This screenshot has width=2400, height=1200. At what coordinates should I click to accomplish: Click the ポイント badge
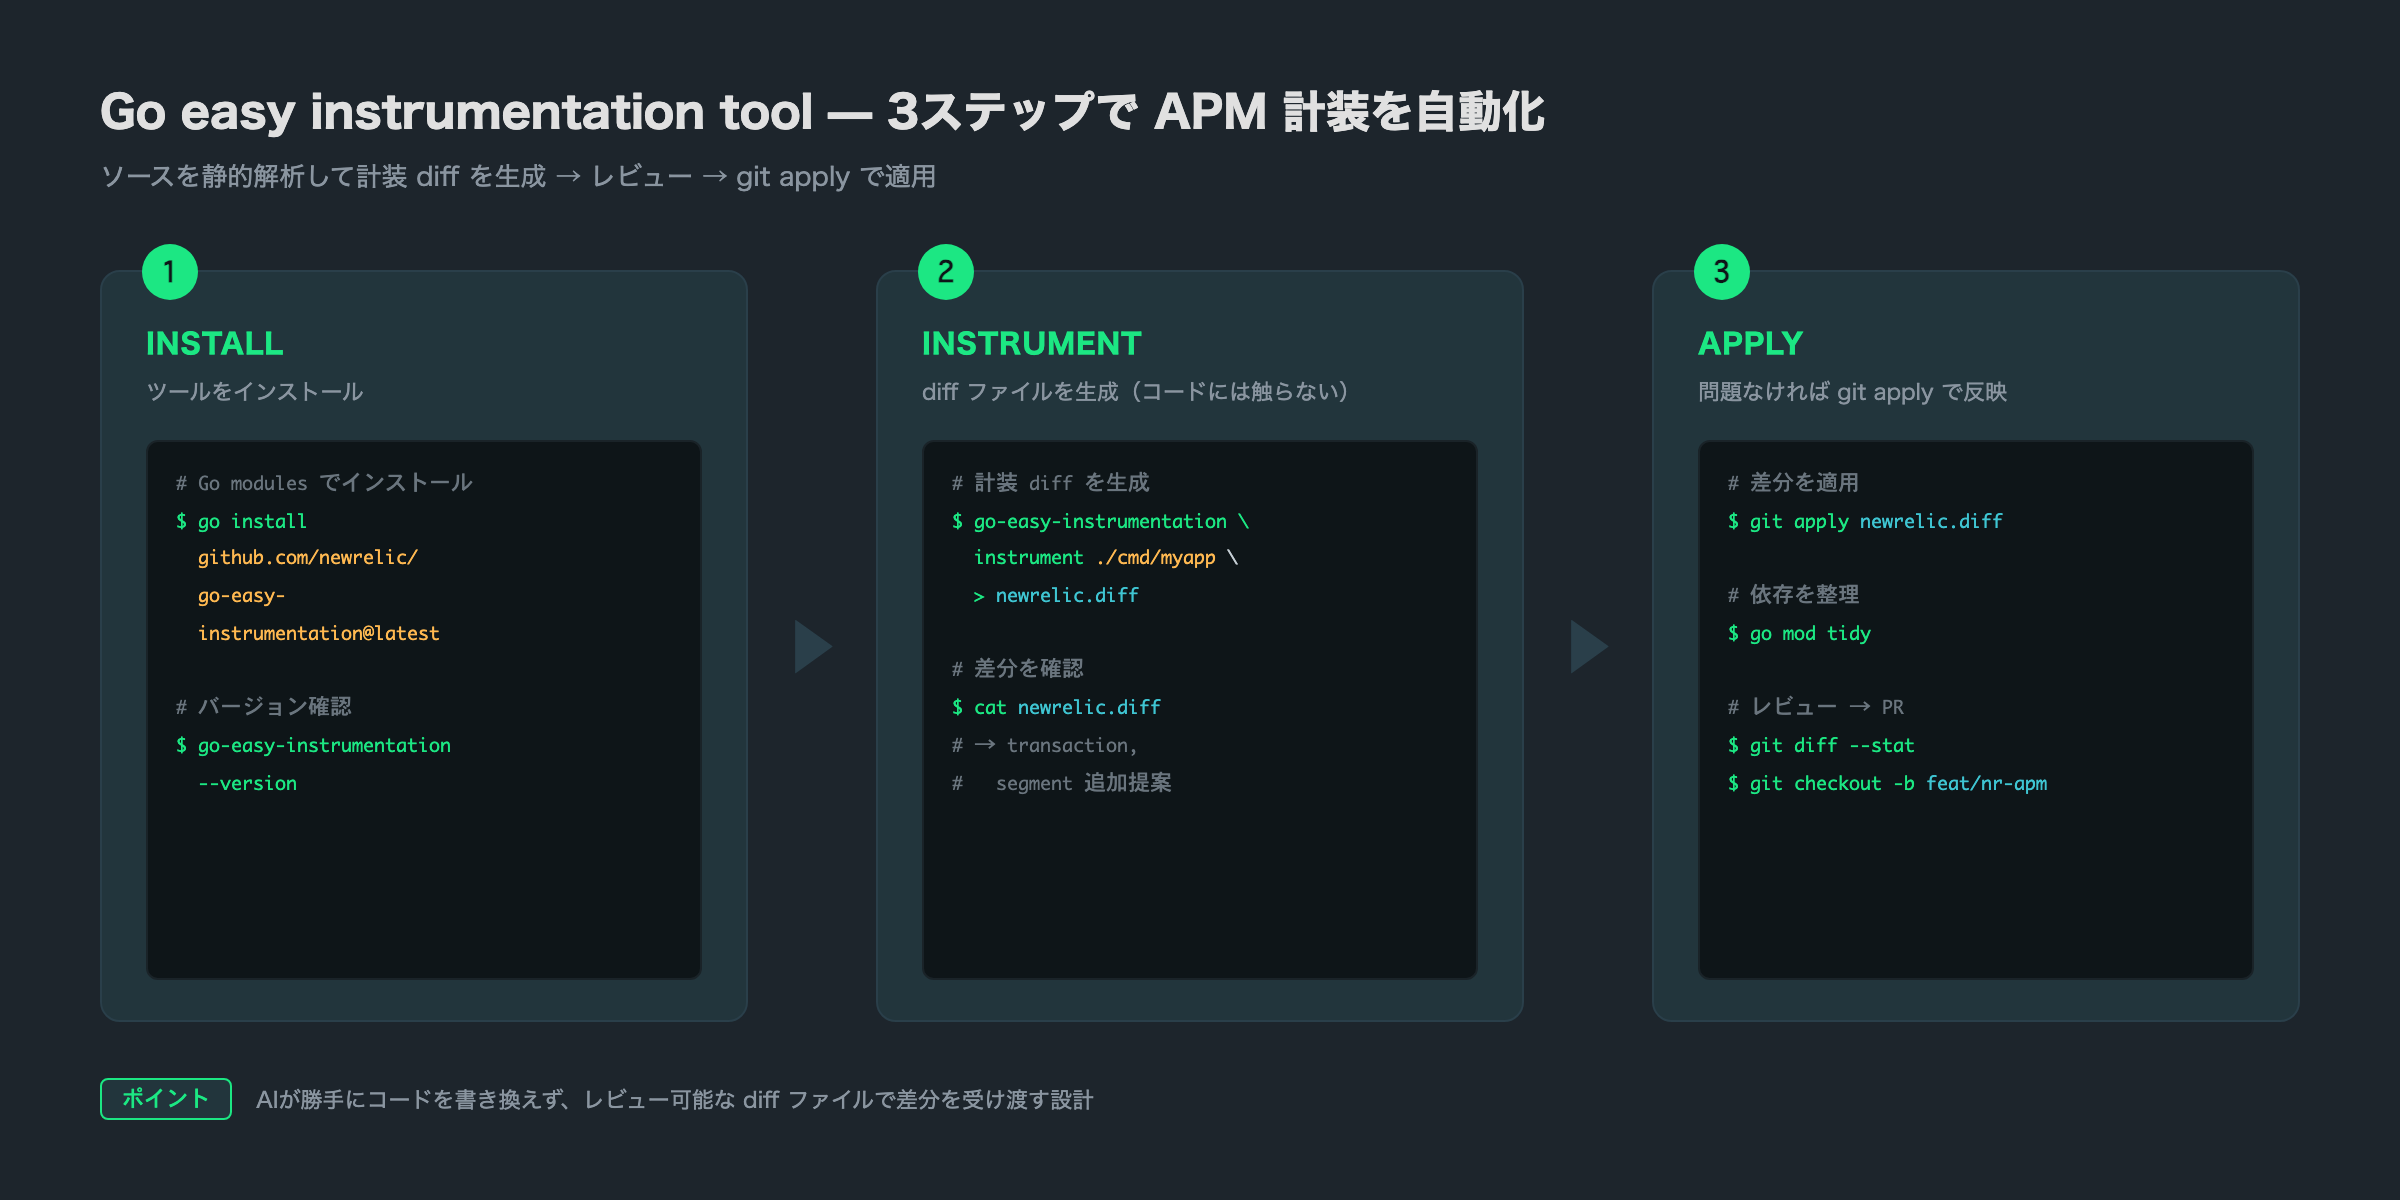click(166, 1099)
